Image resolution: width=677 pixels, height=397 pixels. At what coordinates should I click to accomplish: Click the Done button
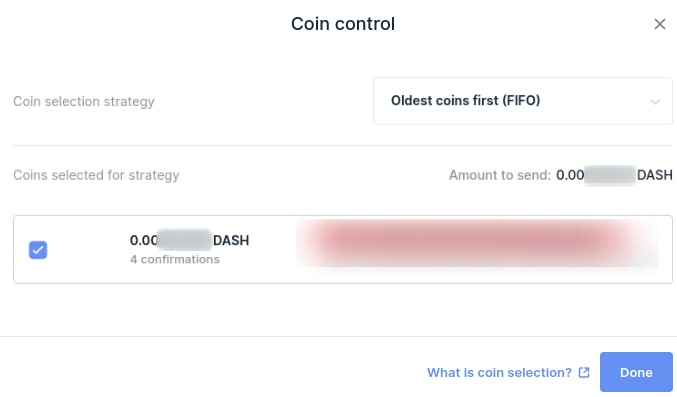click(636, 372)
